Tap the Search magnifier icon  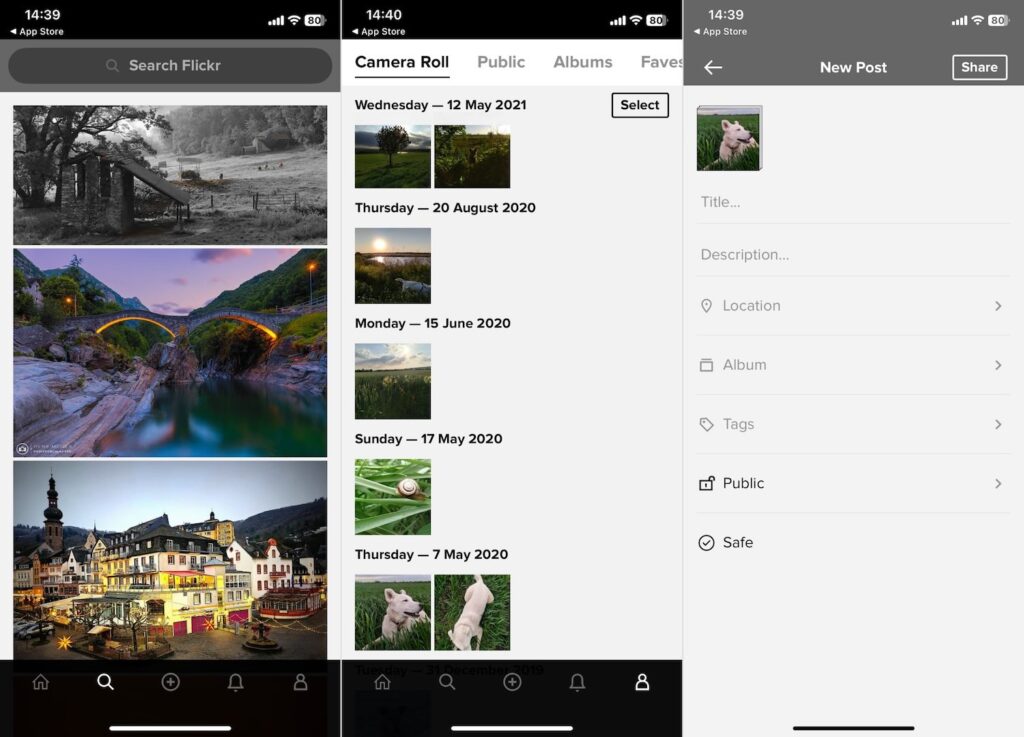click(x=106, y=681)
